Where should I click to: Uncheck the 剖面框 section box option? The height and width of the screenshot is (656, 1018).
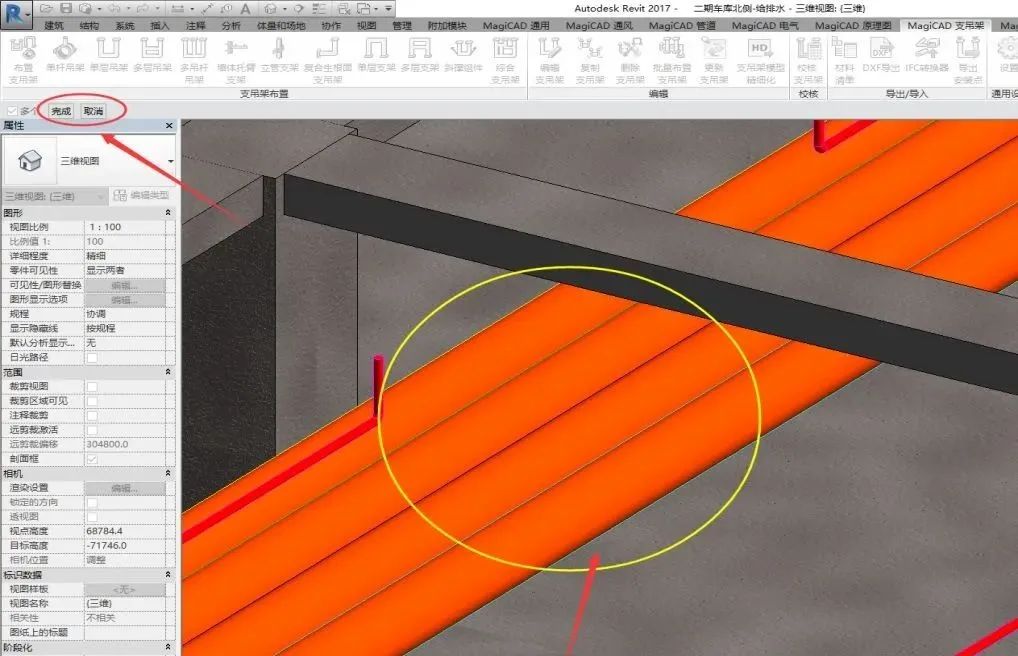93,457
